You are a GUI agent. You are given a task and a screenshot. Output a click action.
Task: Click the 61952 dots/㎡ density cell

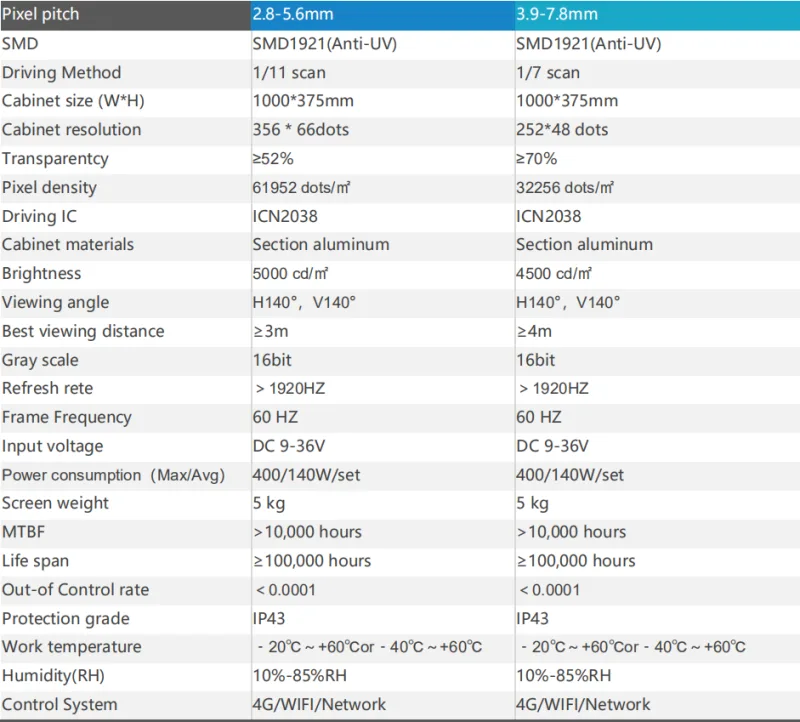click(301, 188)
